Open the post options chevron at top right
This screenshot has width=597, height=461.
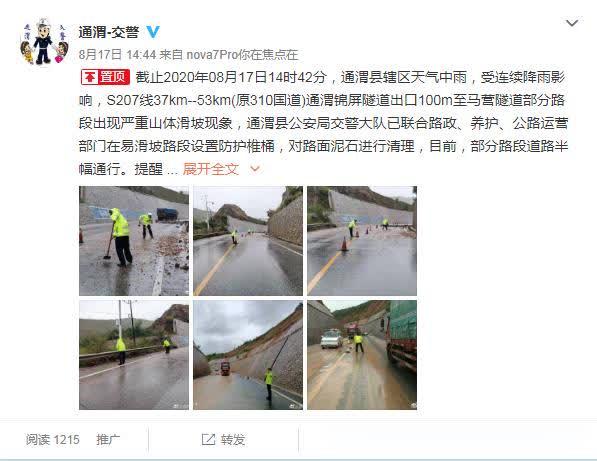point(572,23)
